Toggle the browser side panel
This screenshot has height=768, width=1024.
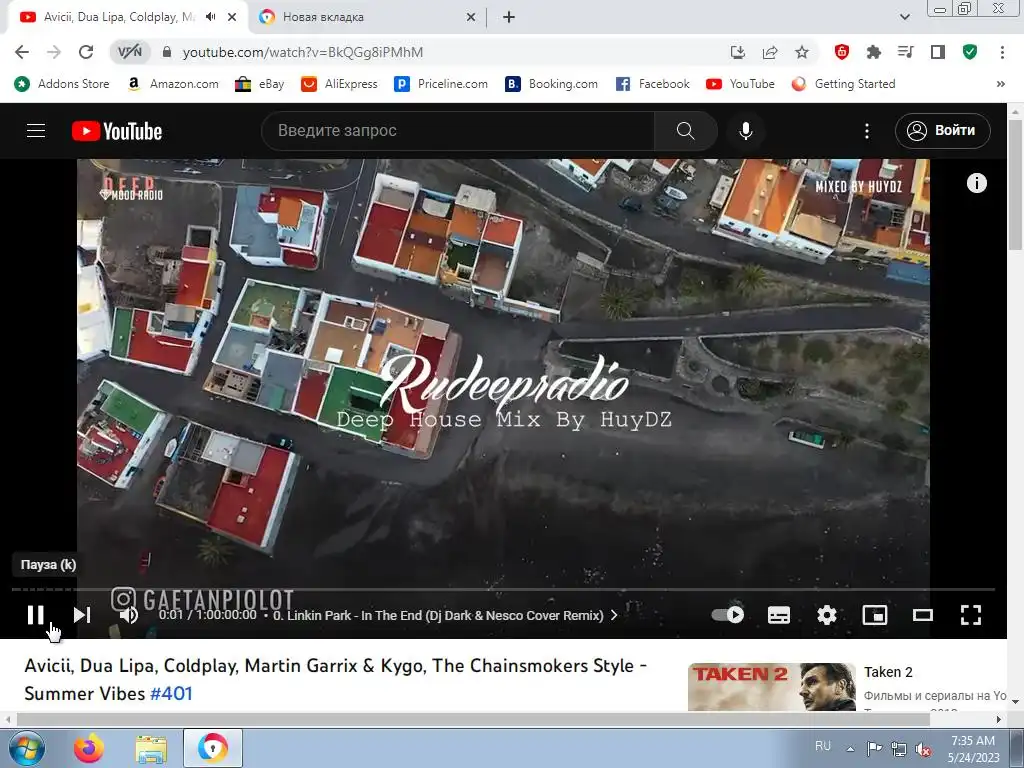[938, 52]
